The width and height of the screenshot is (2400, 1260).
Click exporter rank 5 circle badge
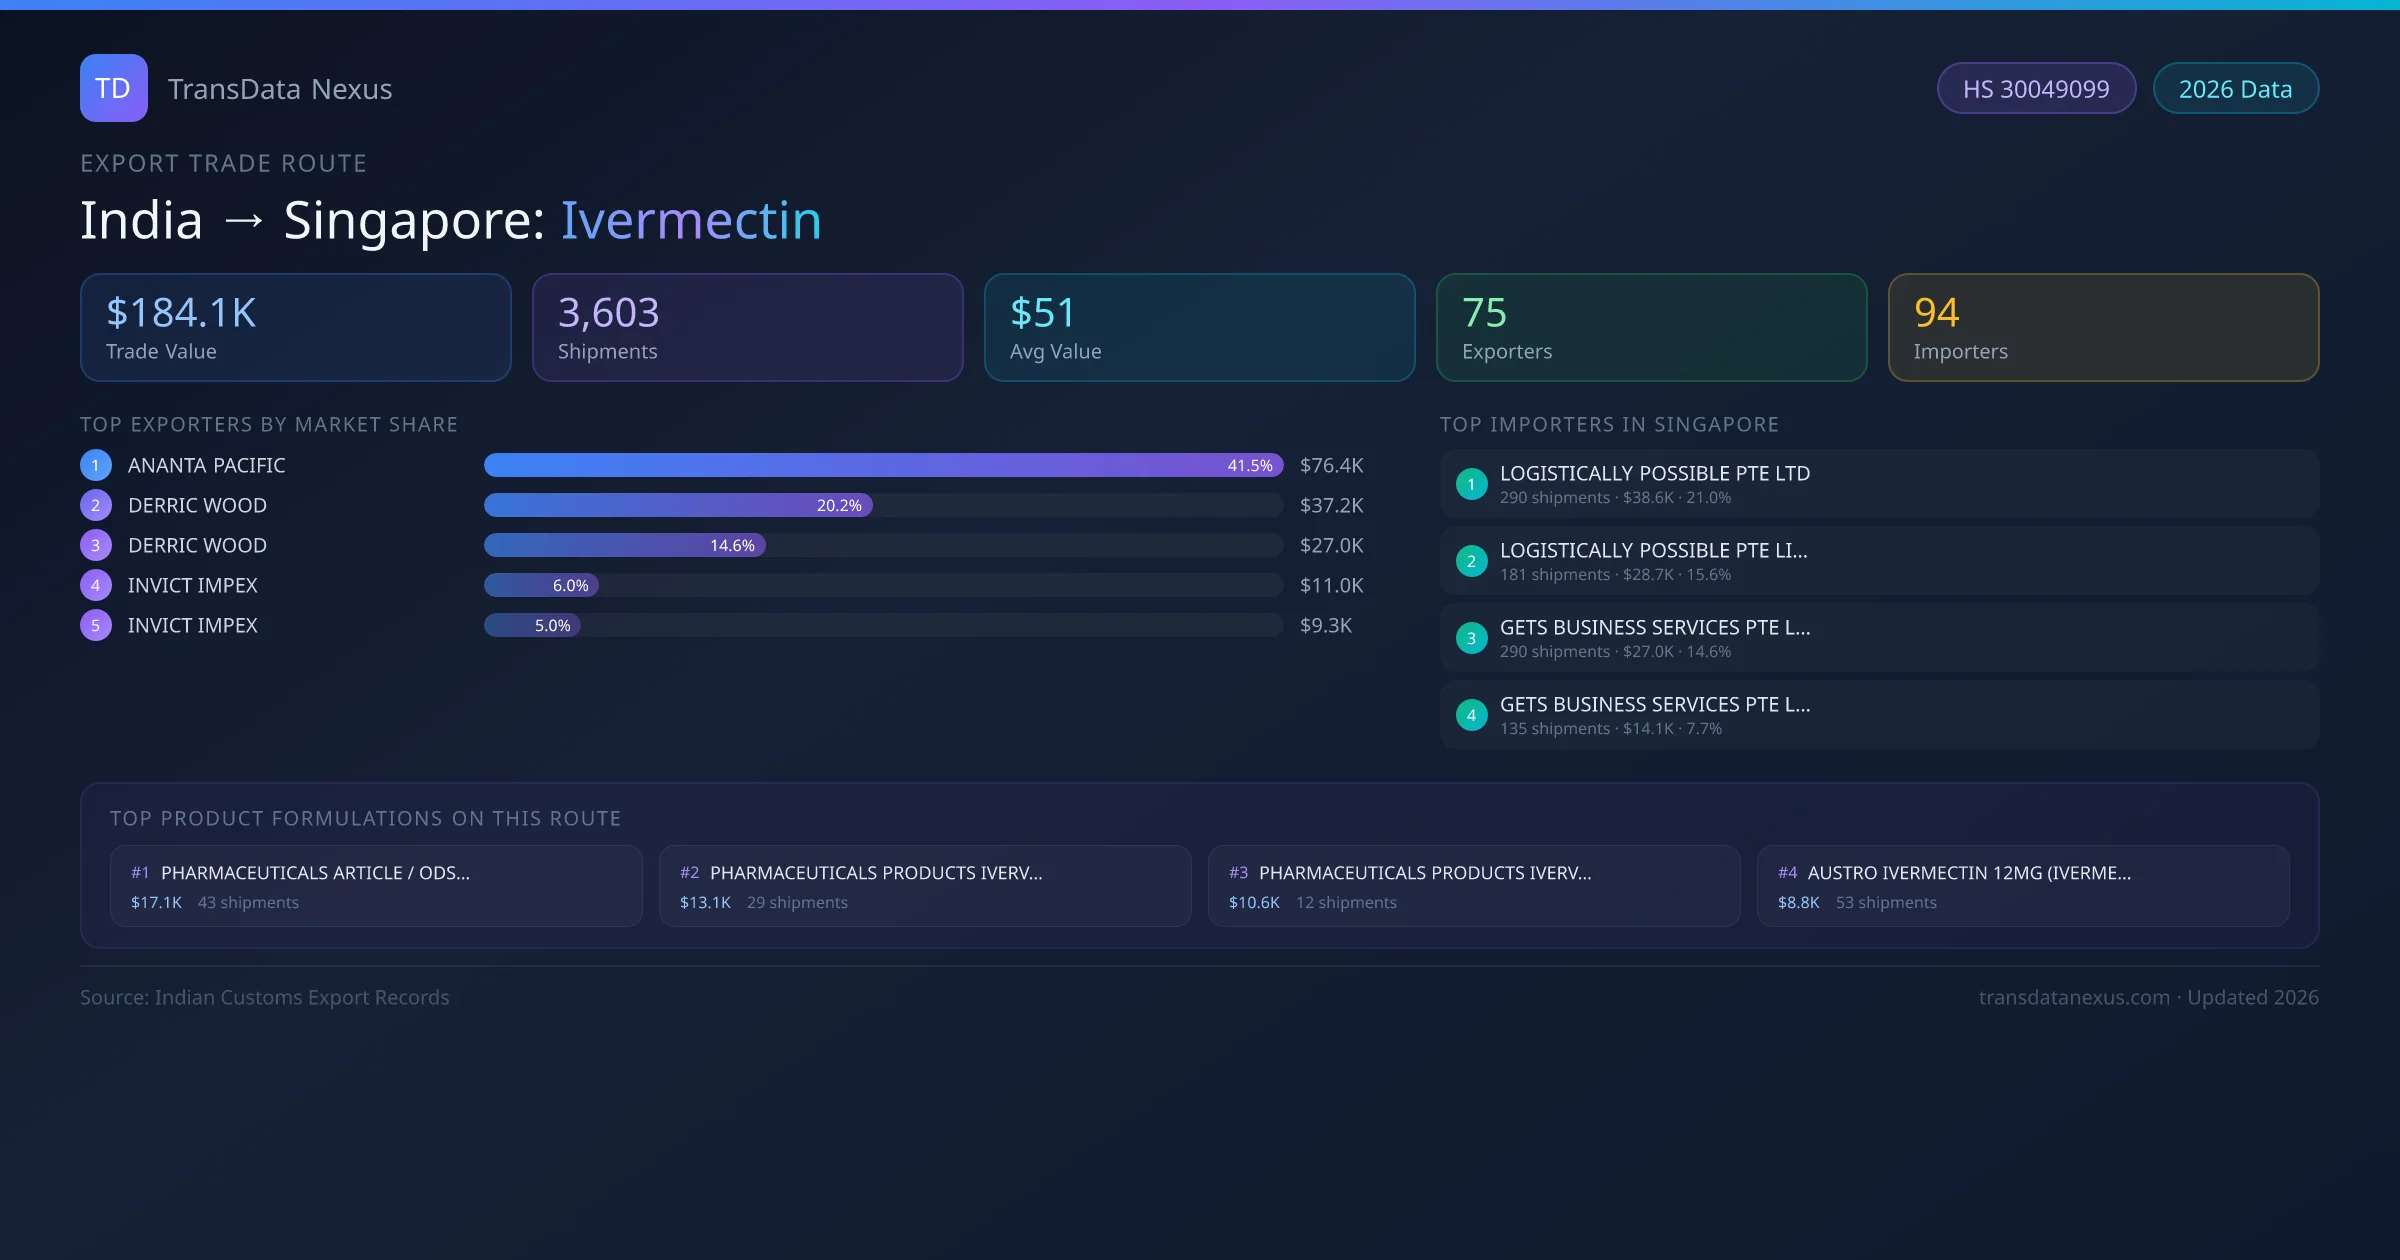click(96, 625)
